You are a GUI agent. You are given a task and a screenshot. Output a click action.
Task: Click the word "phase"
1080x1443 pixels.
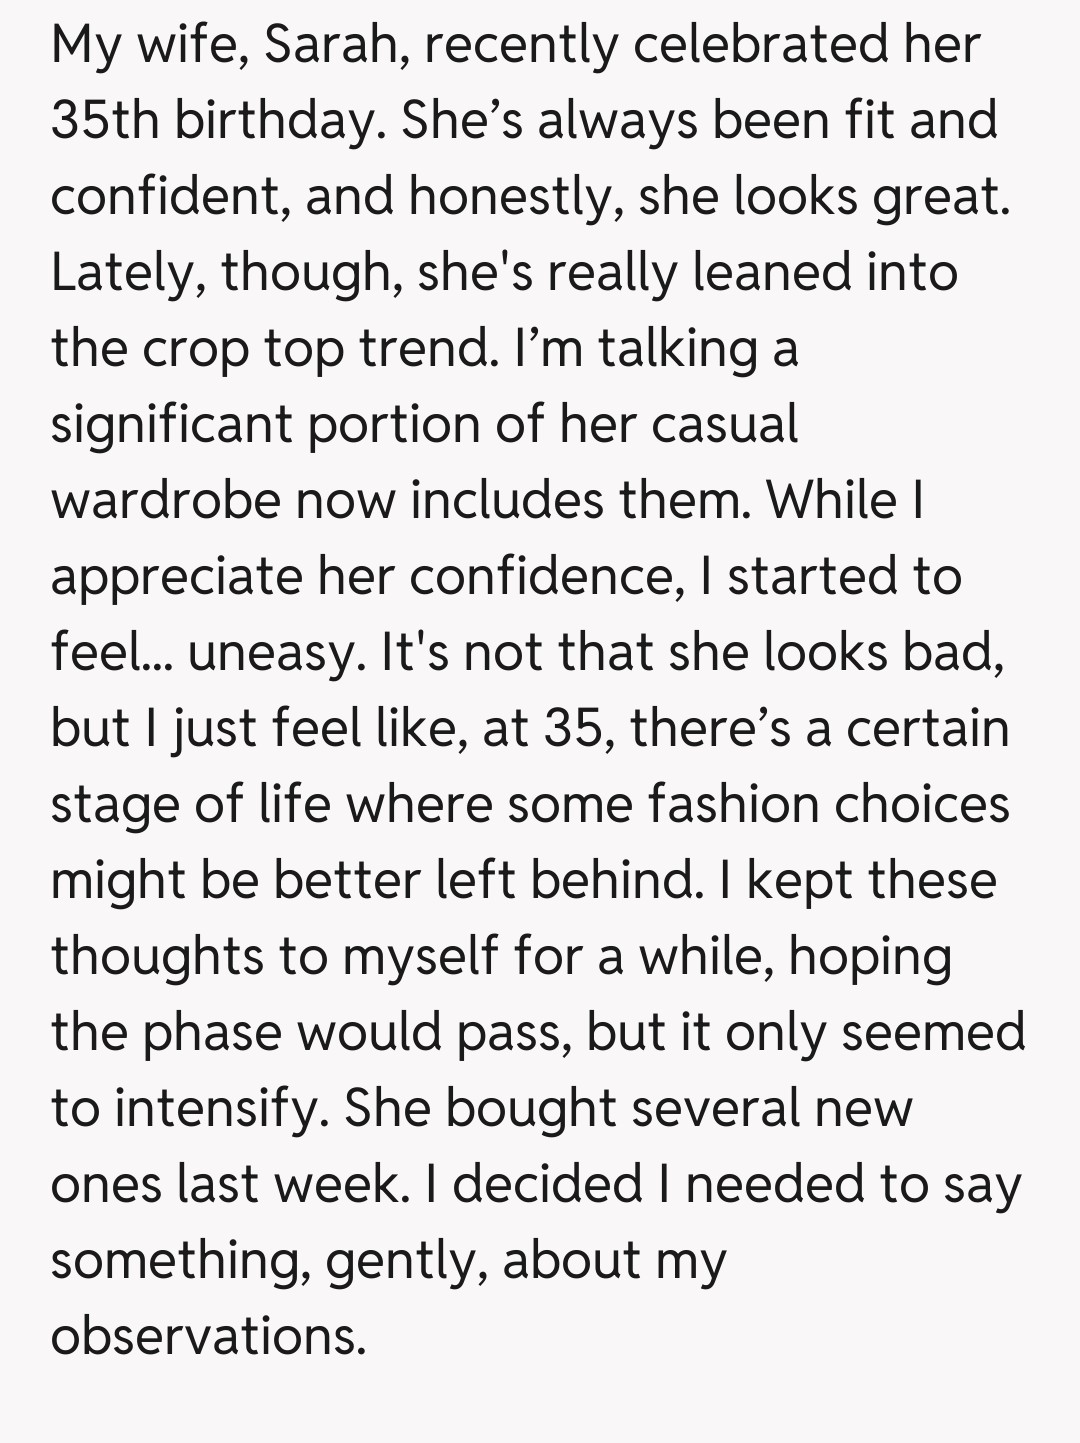point(211,1032)
